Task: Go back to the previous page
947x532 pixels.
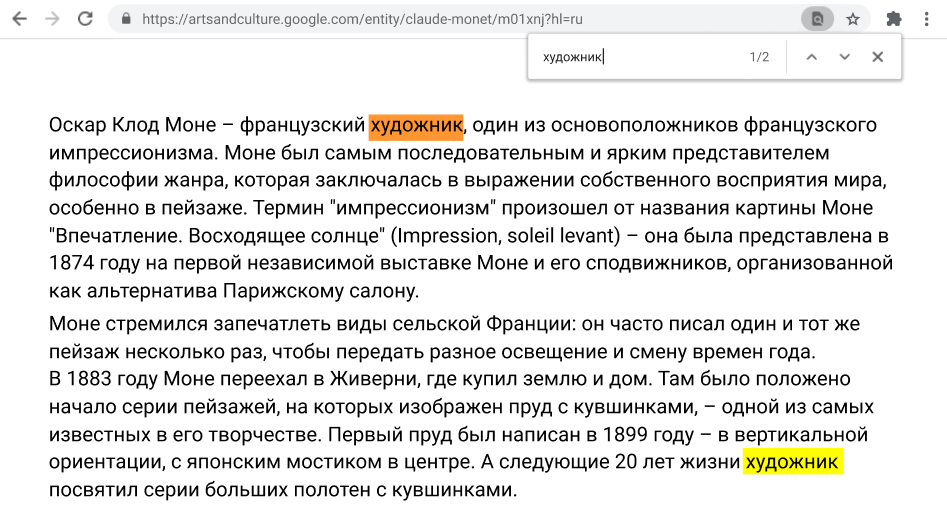Action: point(19,19)
